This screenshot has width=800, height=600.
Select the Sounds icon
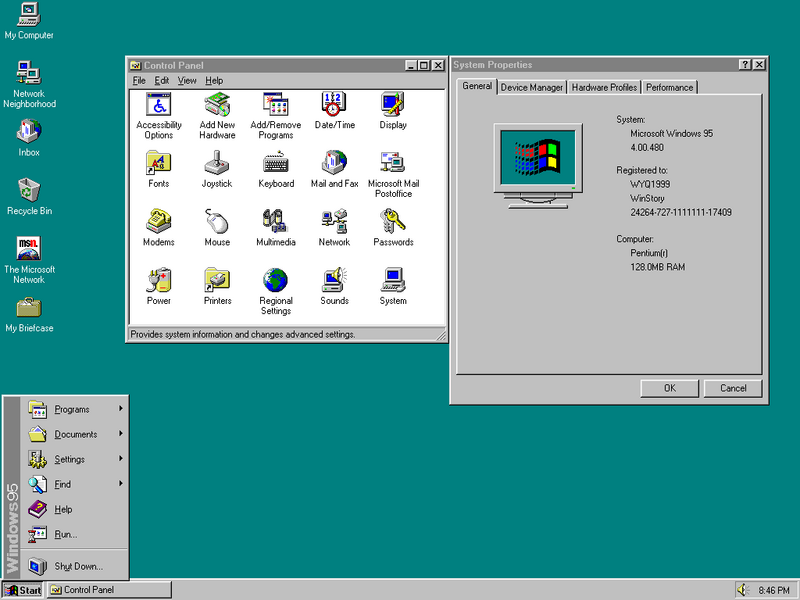[333, 281]
